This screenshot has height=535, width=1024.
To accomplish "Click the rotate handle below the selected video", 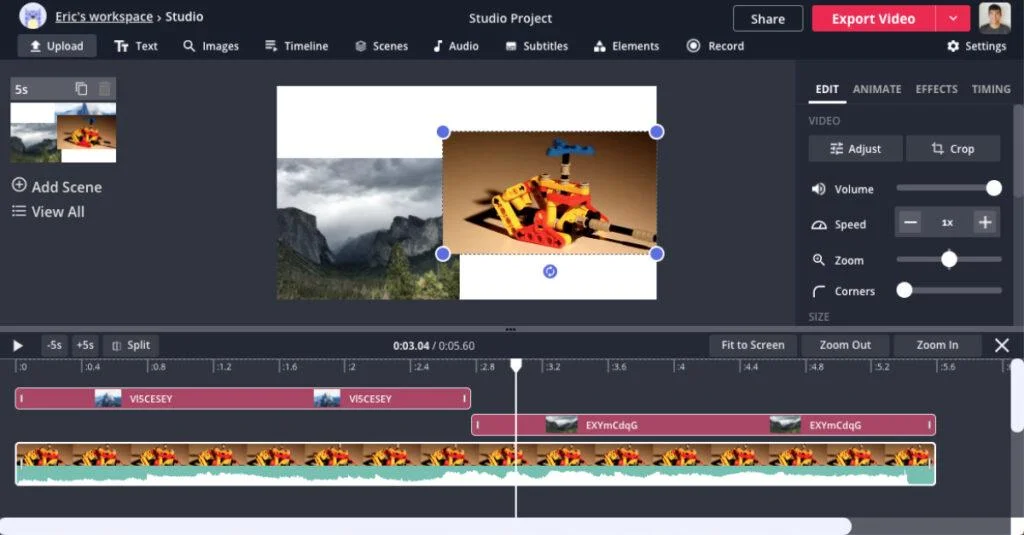I will [549, 271].
